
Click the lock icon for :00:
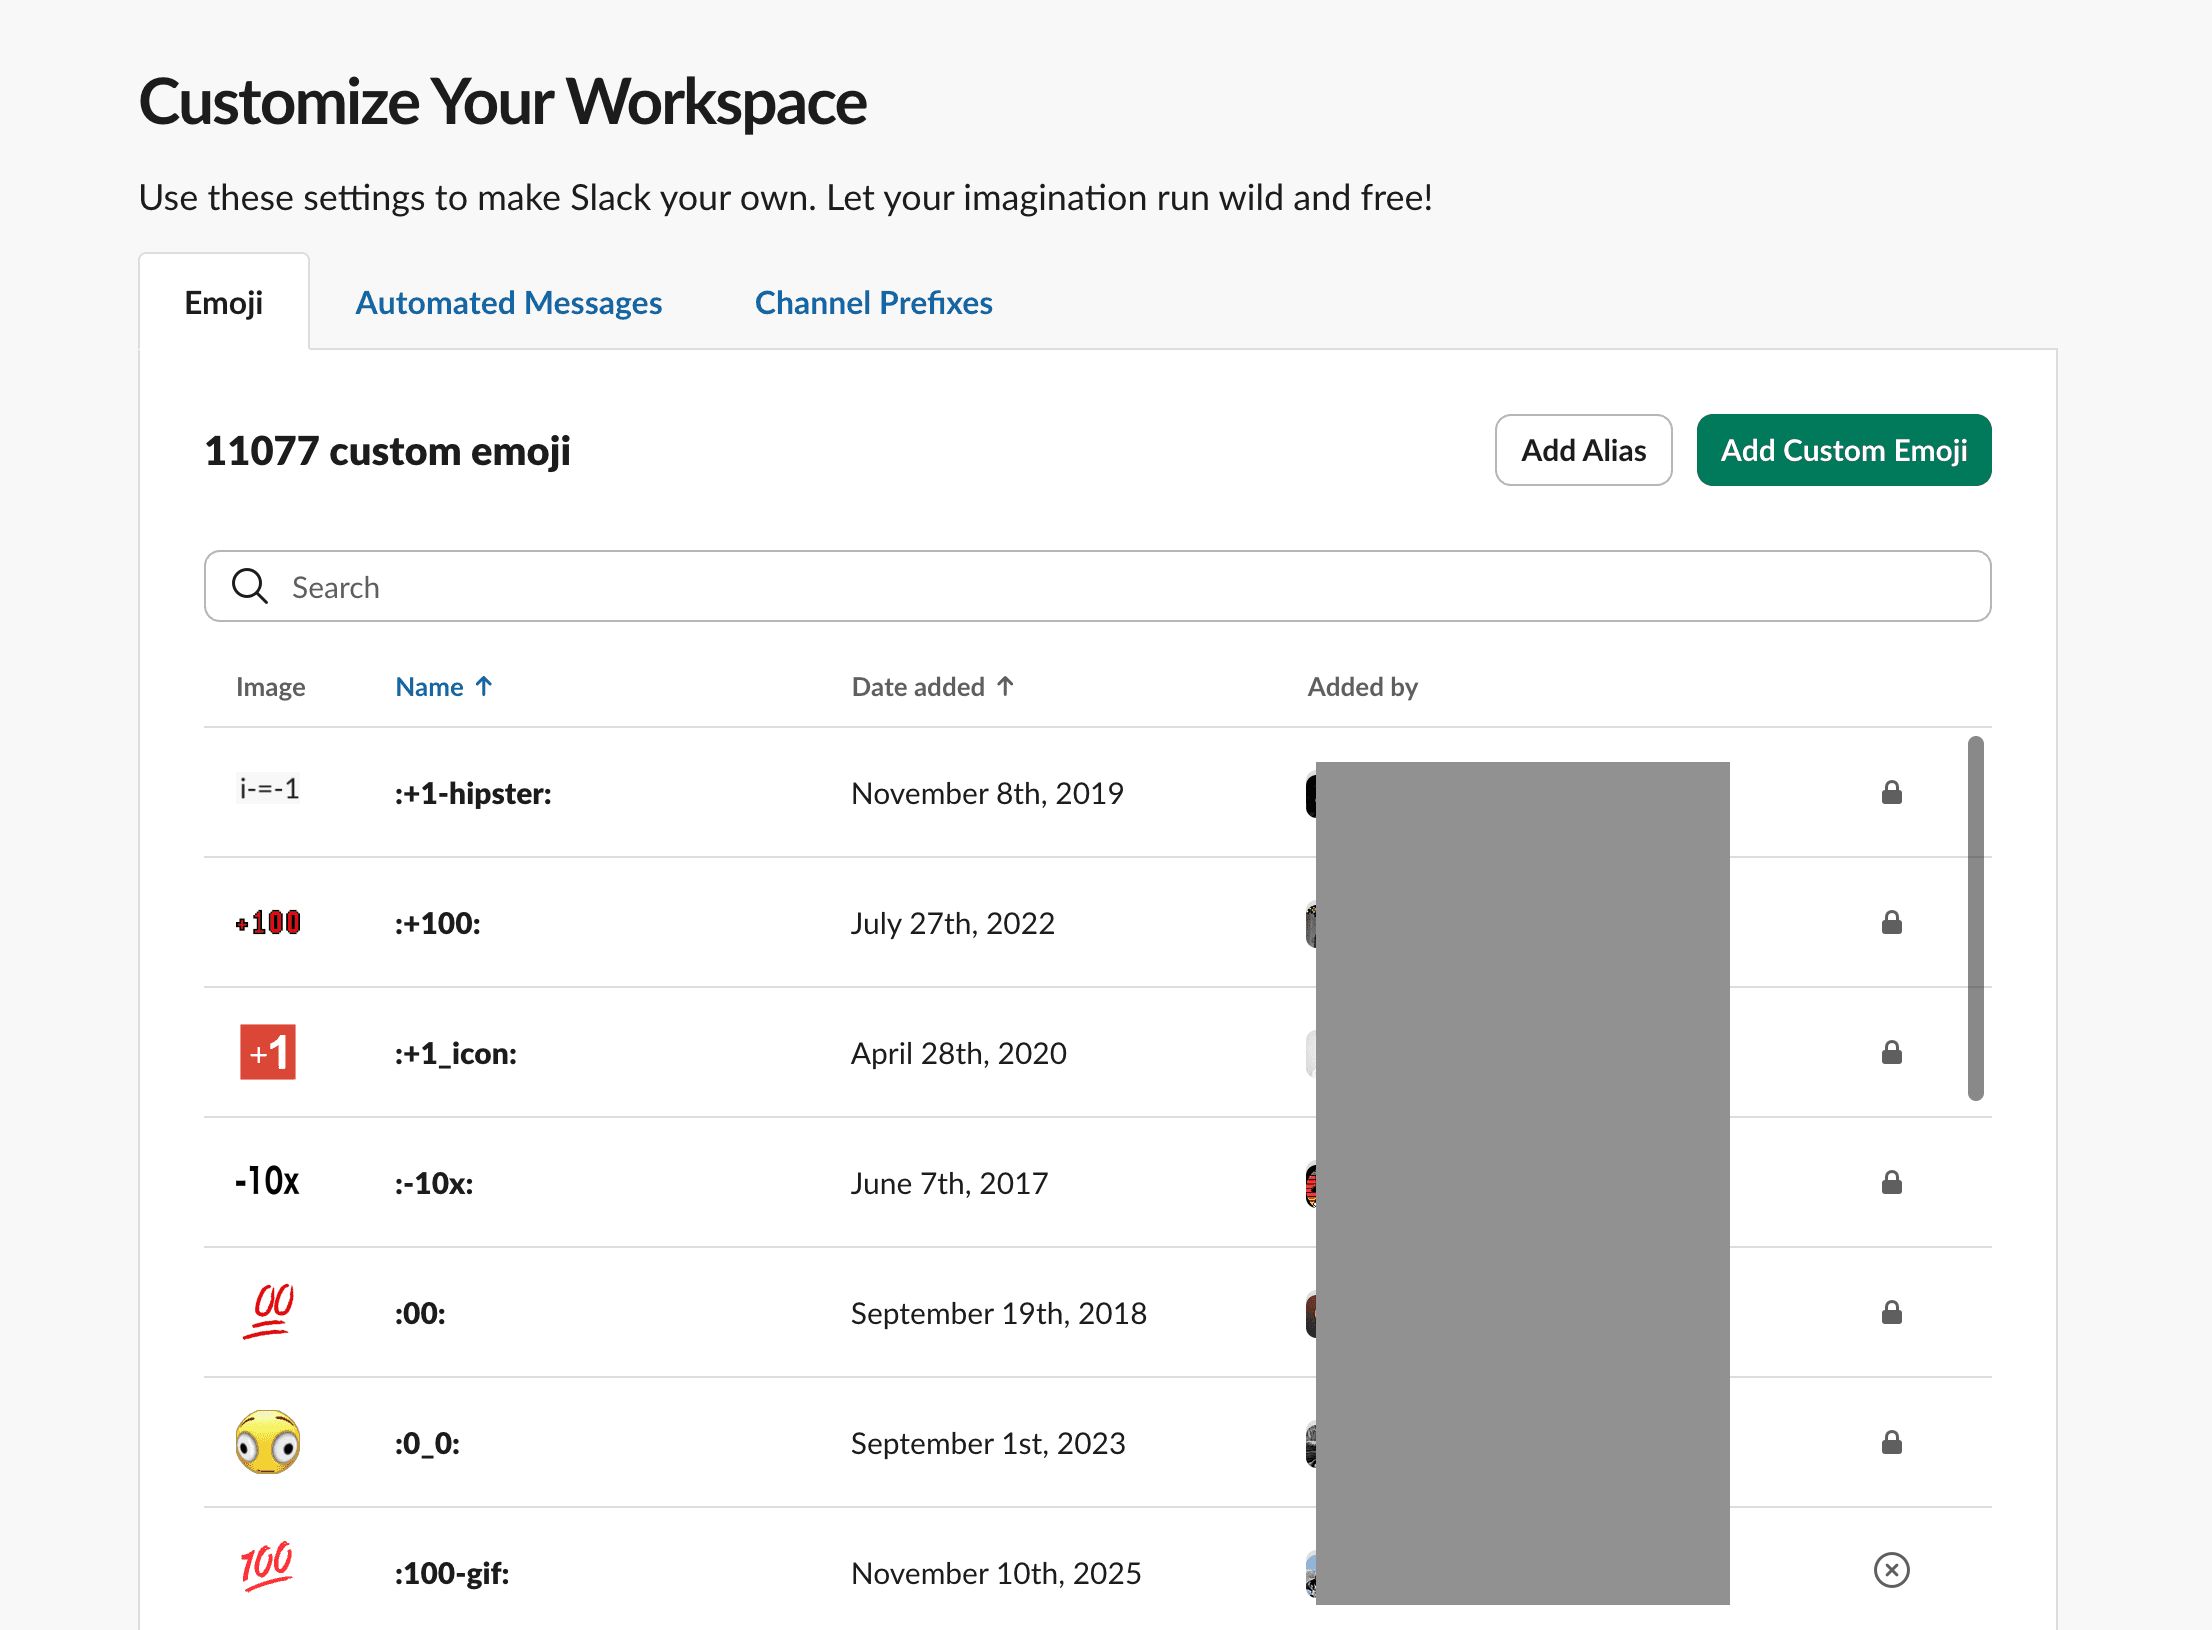1891,1312
